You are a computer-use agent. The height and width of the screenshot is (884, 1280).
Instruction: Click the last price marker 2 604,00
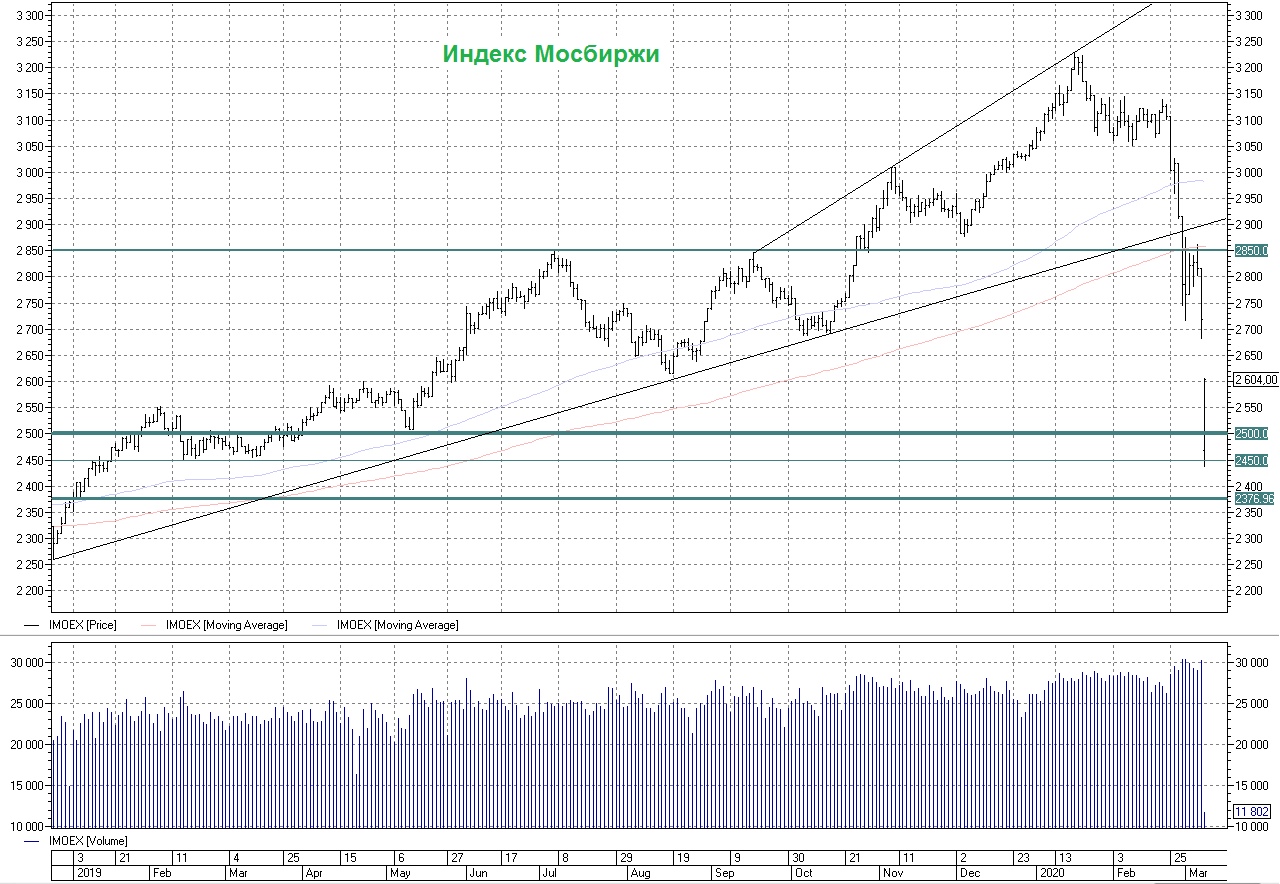point(1256,380)
